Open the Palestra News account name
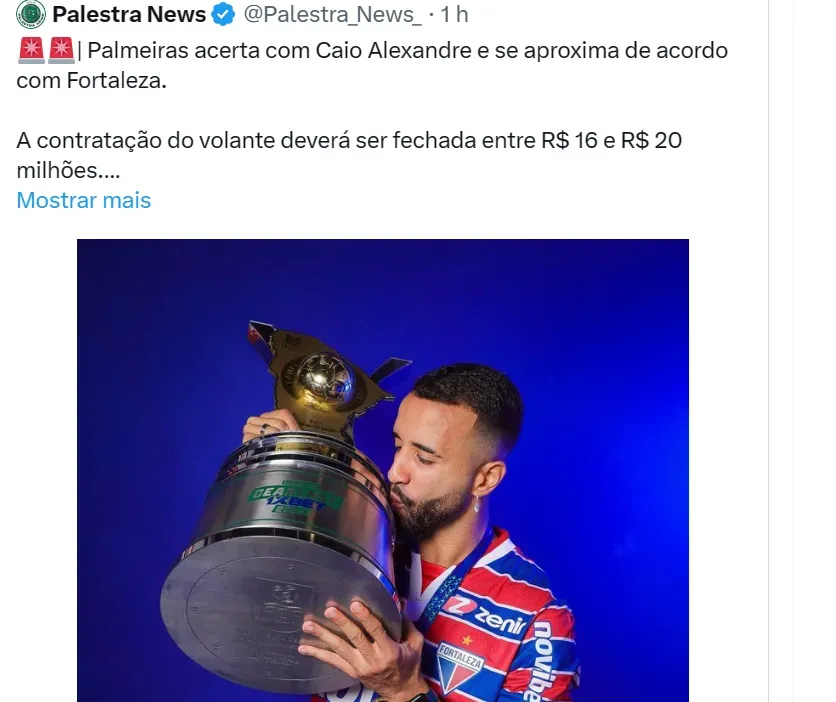 point(129,14)
